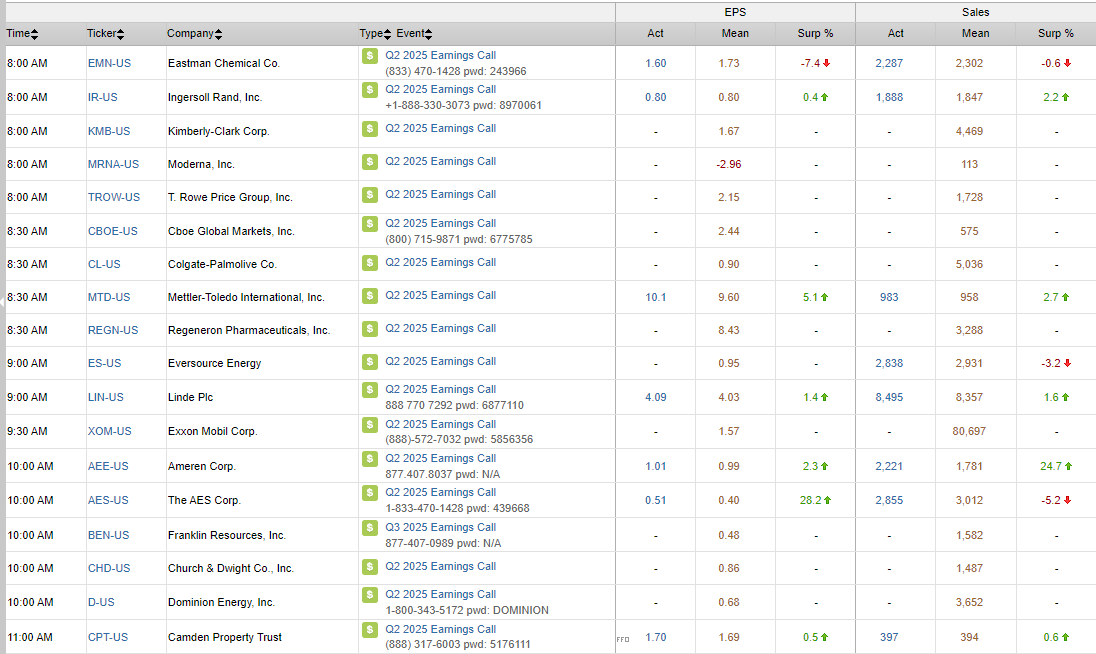This screenshot has height=654, width=1096.
Task: Open the MRNA-US ticker link
Action: click(x=113, y=164)
